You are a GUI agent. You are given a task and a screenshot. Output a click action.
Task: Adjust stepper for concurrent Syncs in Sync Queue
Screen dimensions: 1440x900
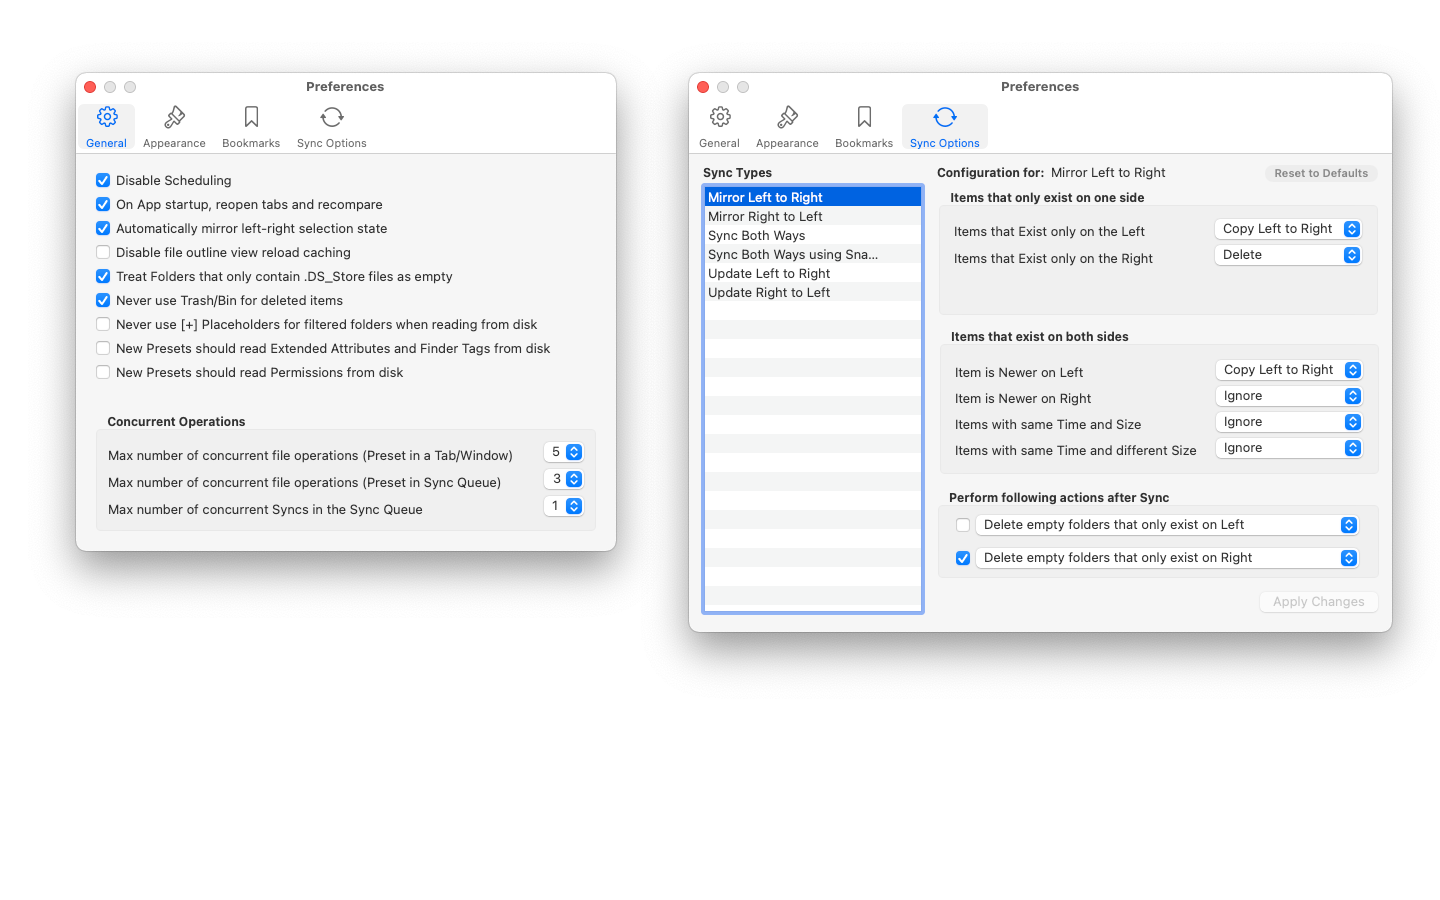[x=574, y=506]
